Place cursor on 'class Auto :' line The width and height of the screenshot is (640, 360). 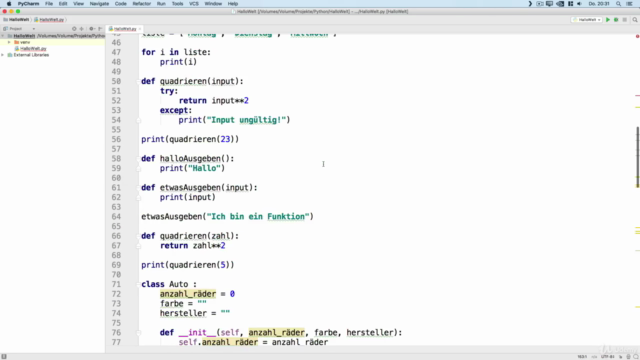pos(169,284)
